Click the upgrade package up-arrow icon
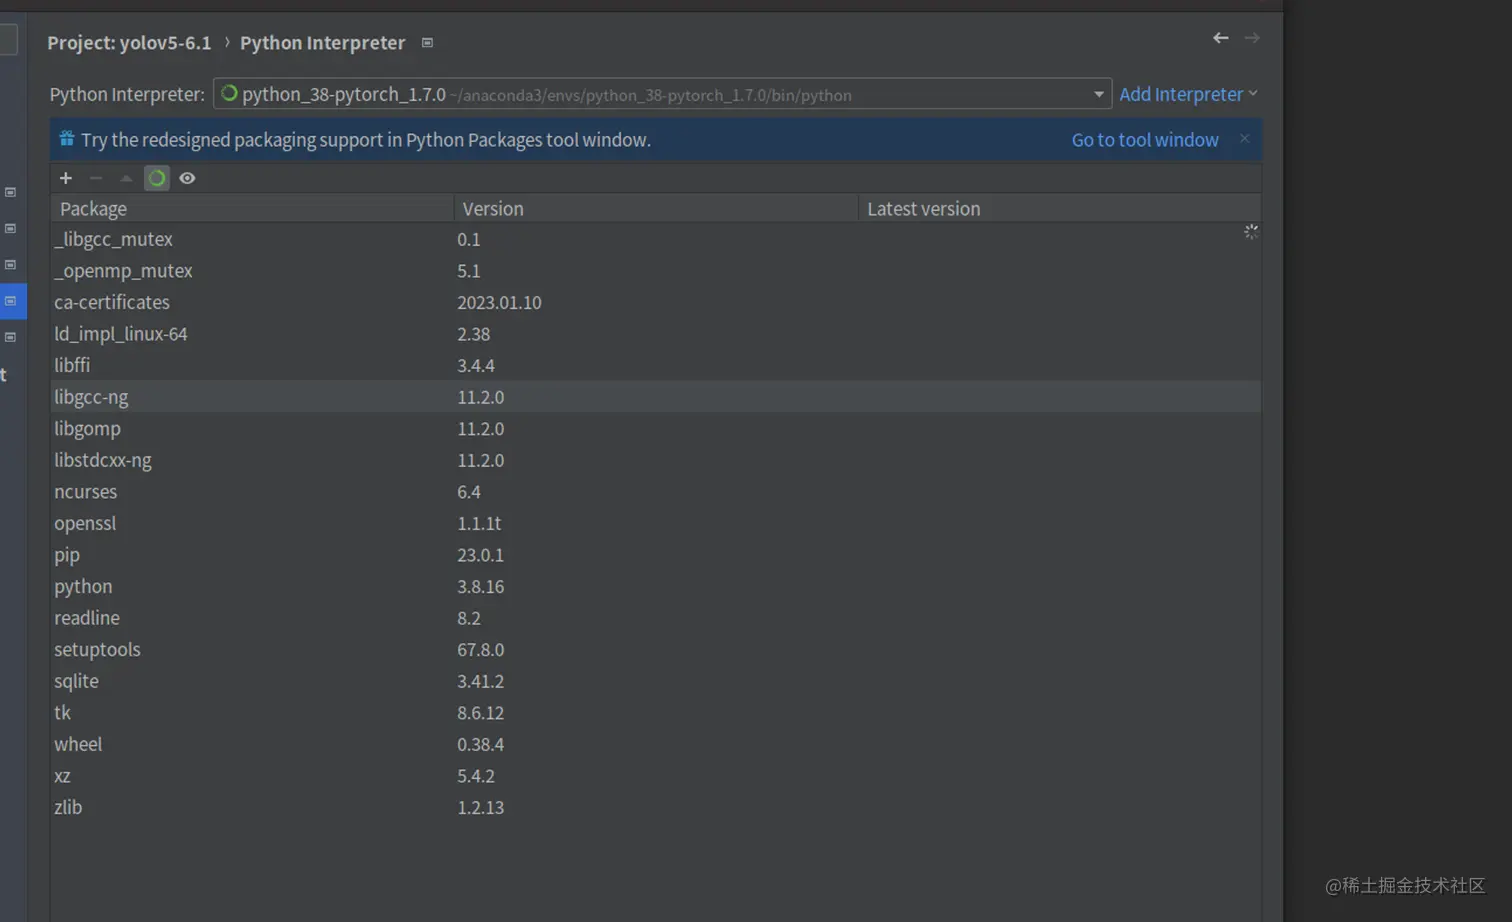The width and height of the screenshot is (1512, 922). [x=126, y=178]
